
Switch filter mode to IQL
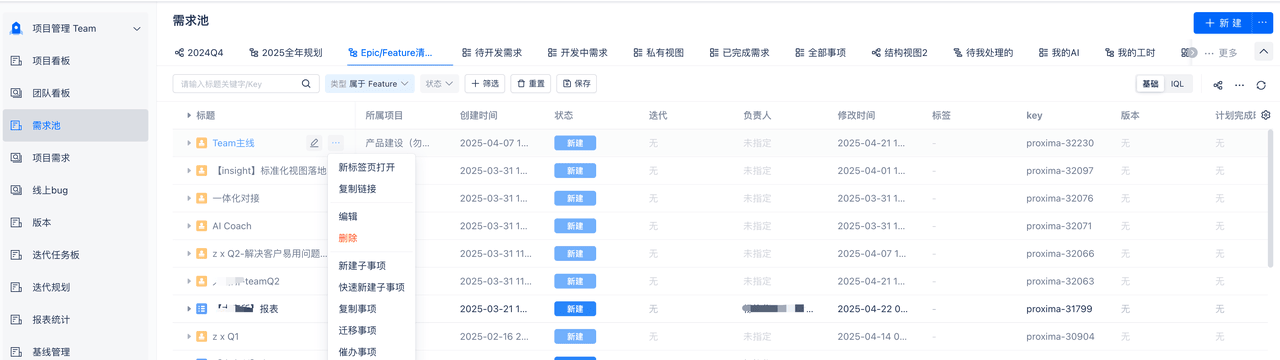tap(1177, 84)
